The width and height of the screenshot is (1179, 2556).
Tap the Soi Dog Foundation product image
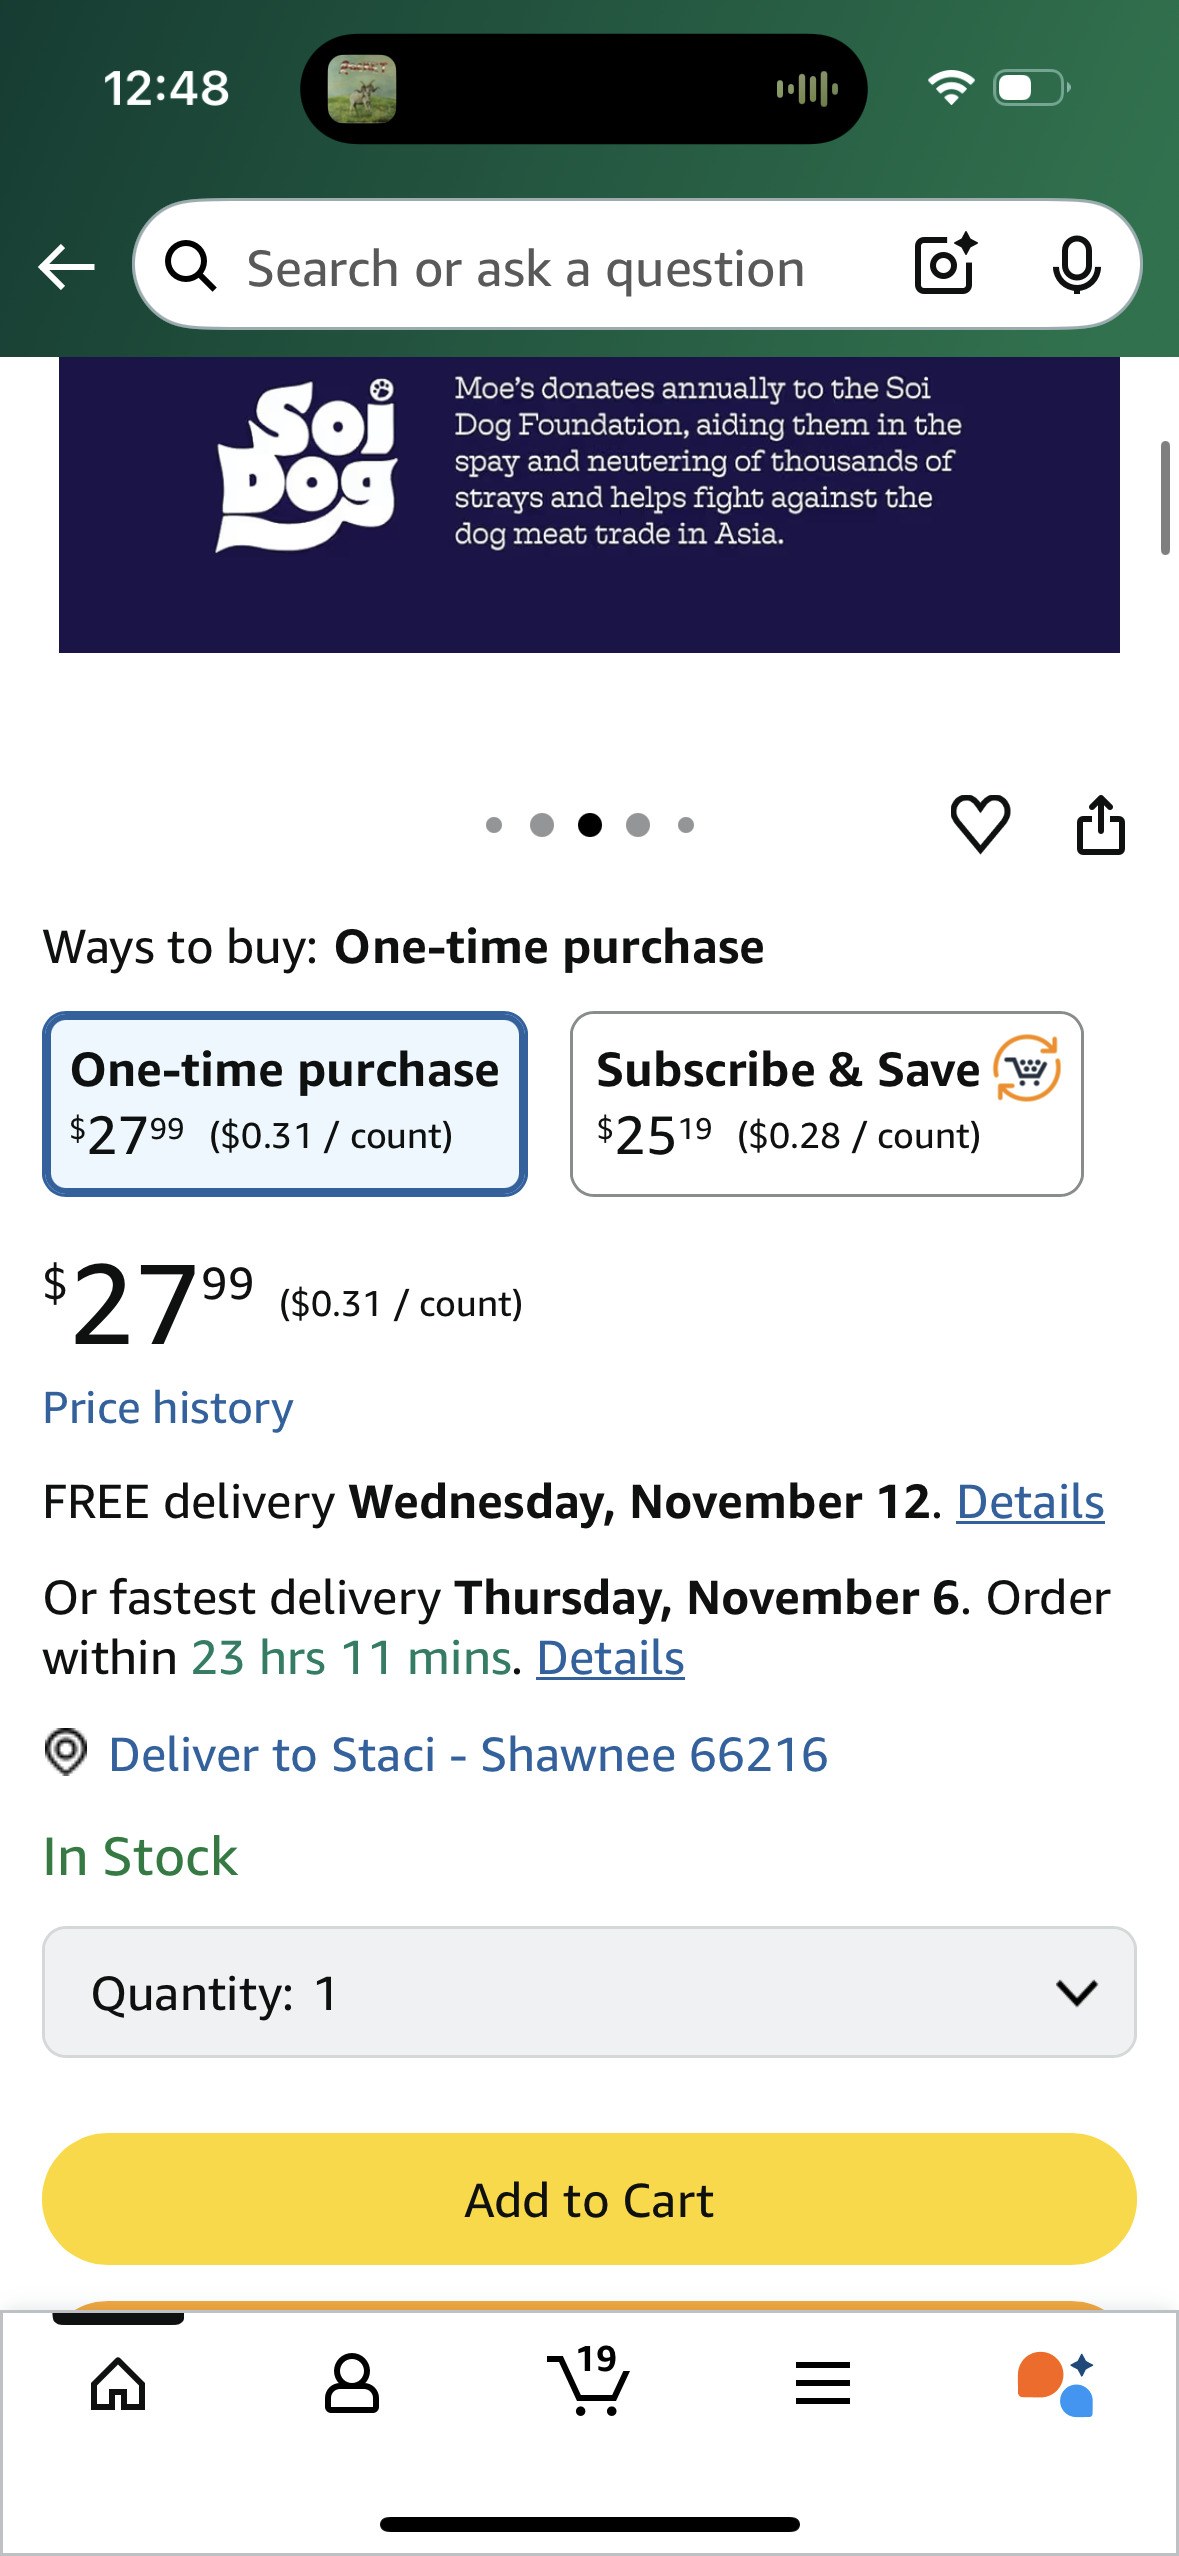point(589,505)
